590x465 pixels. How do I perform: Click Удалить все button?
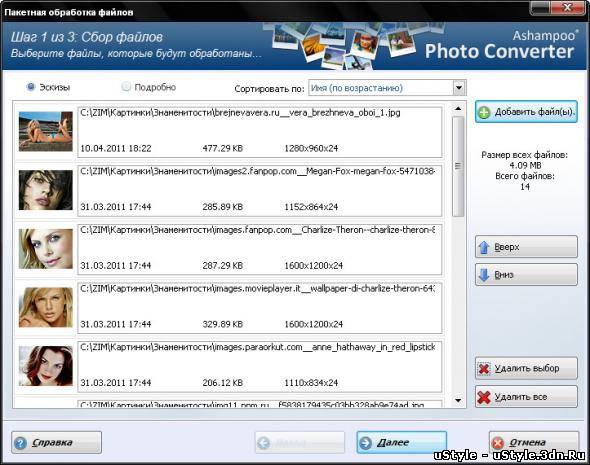pyautogui.click(x=526, y=397)
